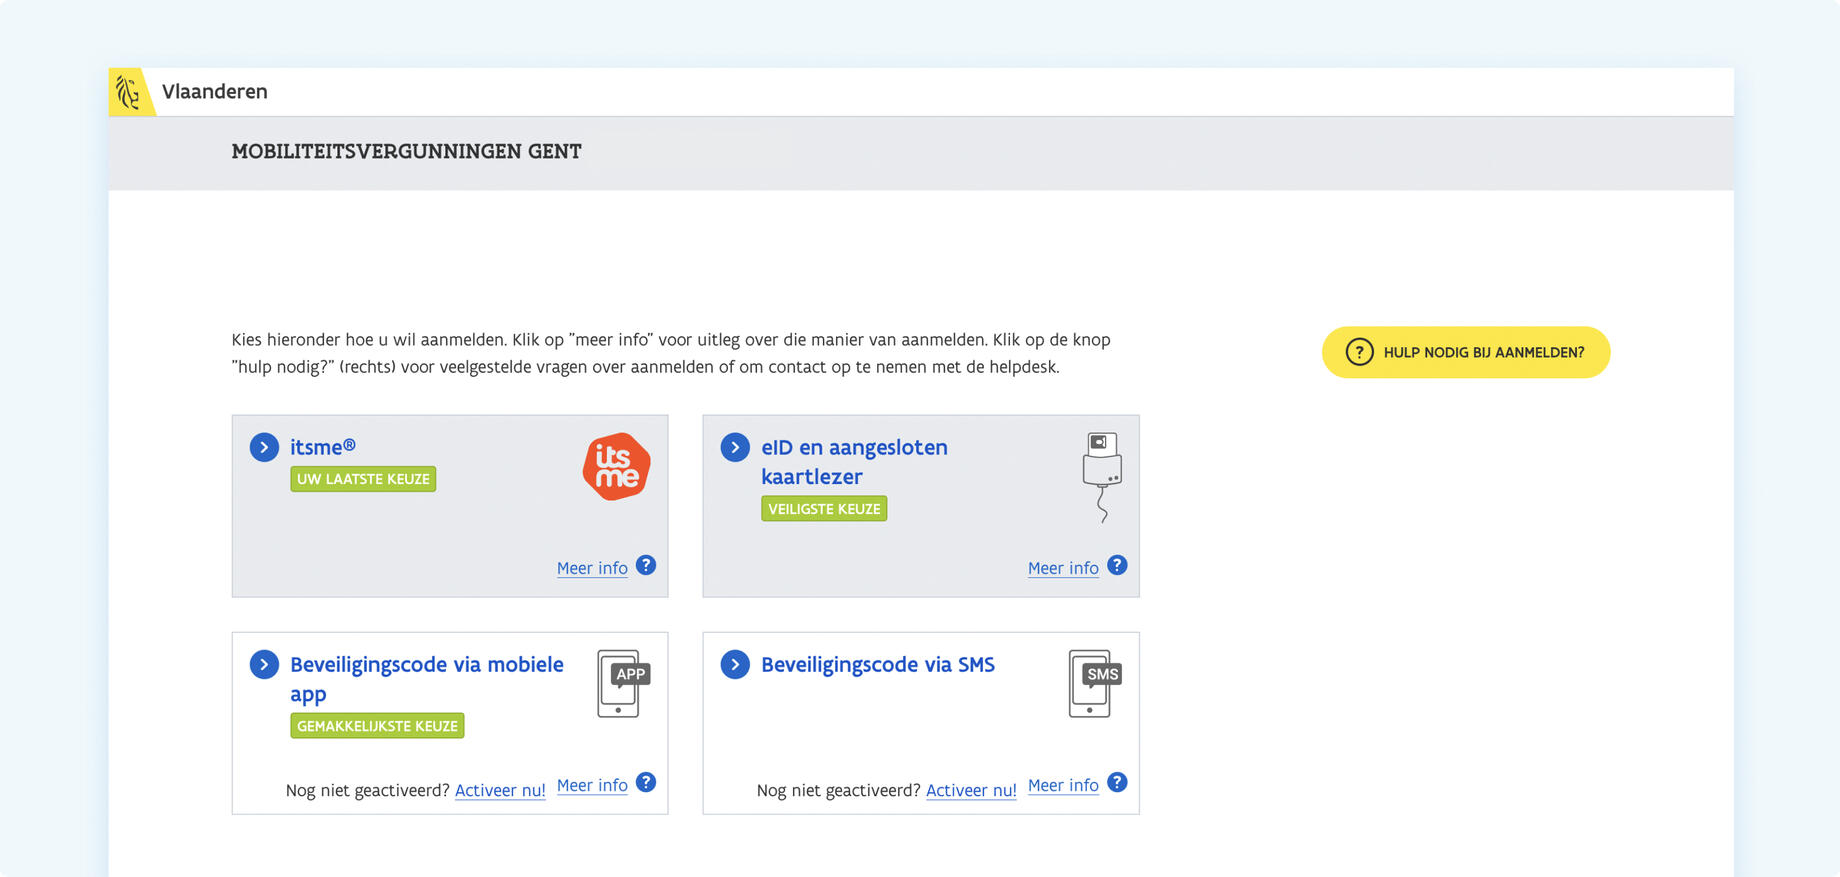
Task: Click the question mark in the yellow help button
Action: pyautogui.click(x=1359, y=352)
